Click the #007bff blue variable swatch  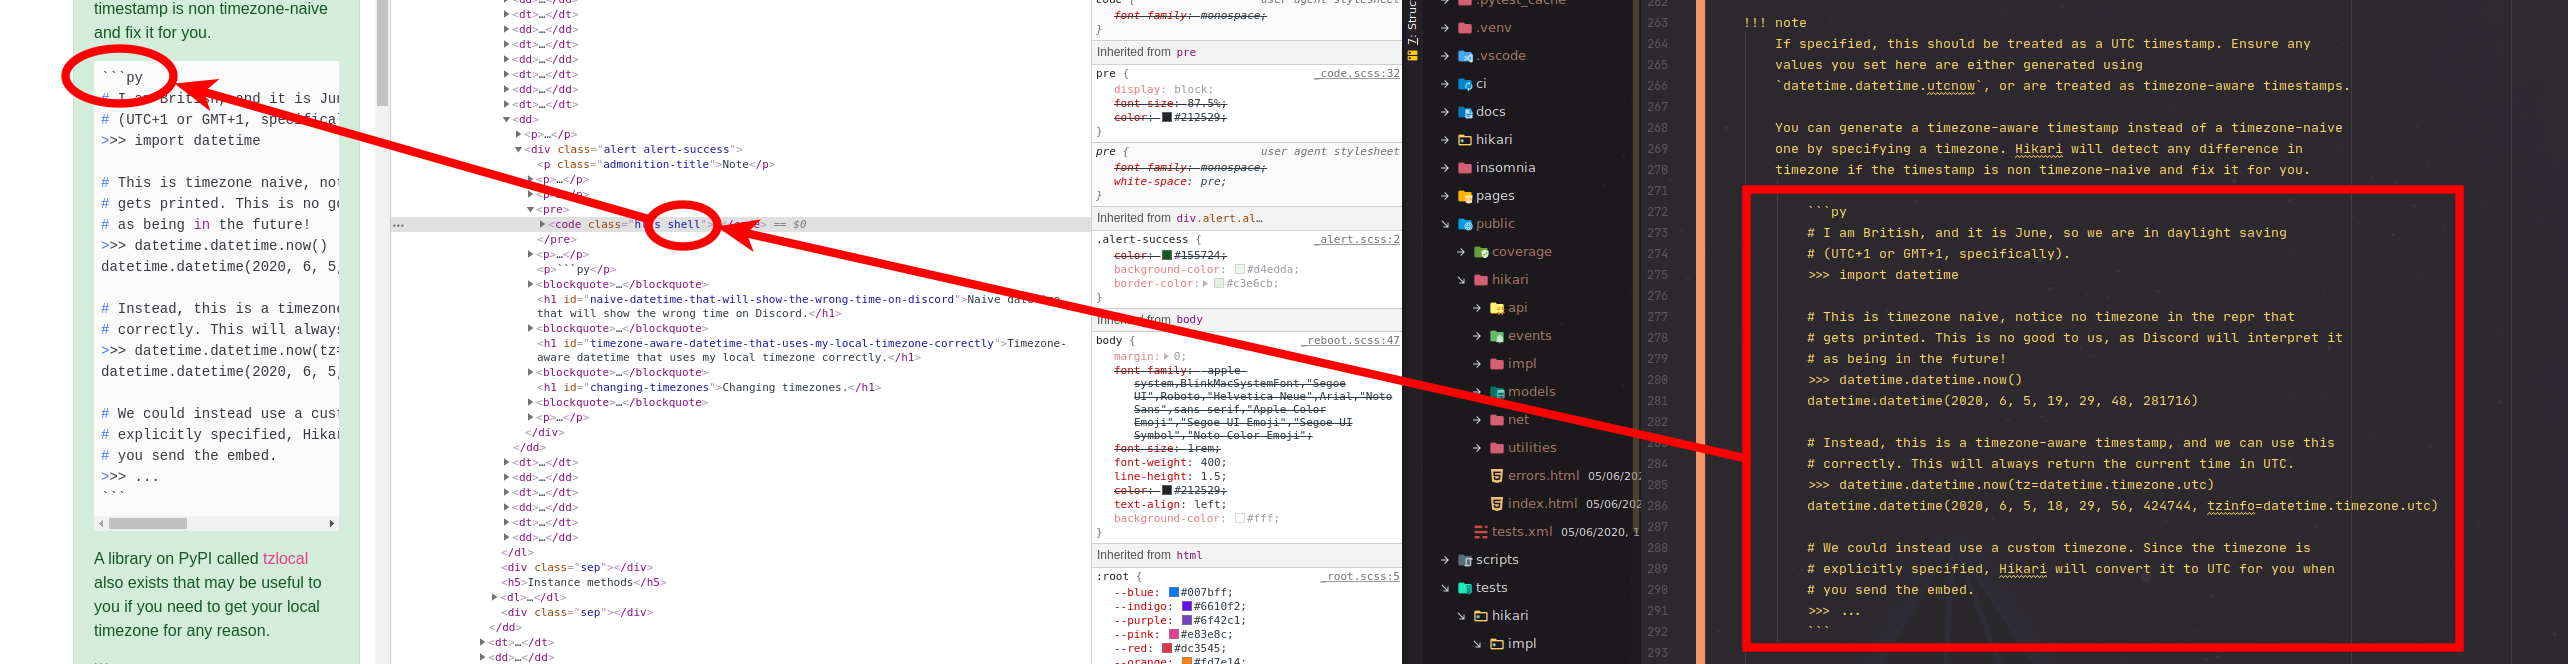pos(1174,593)
